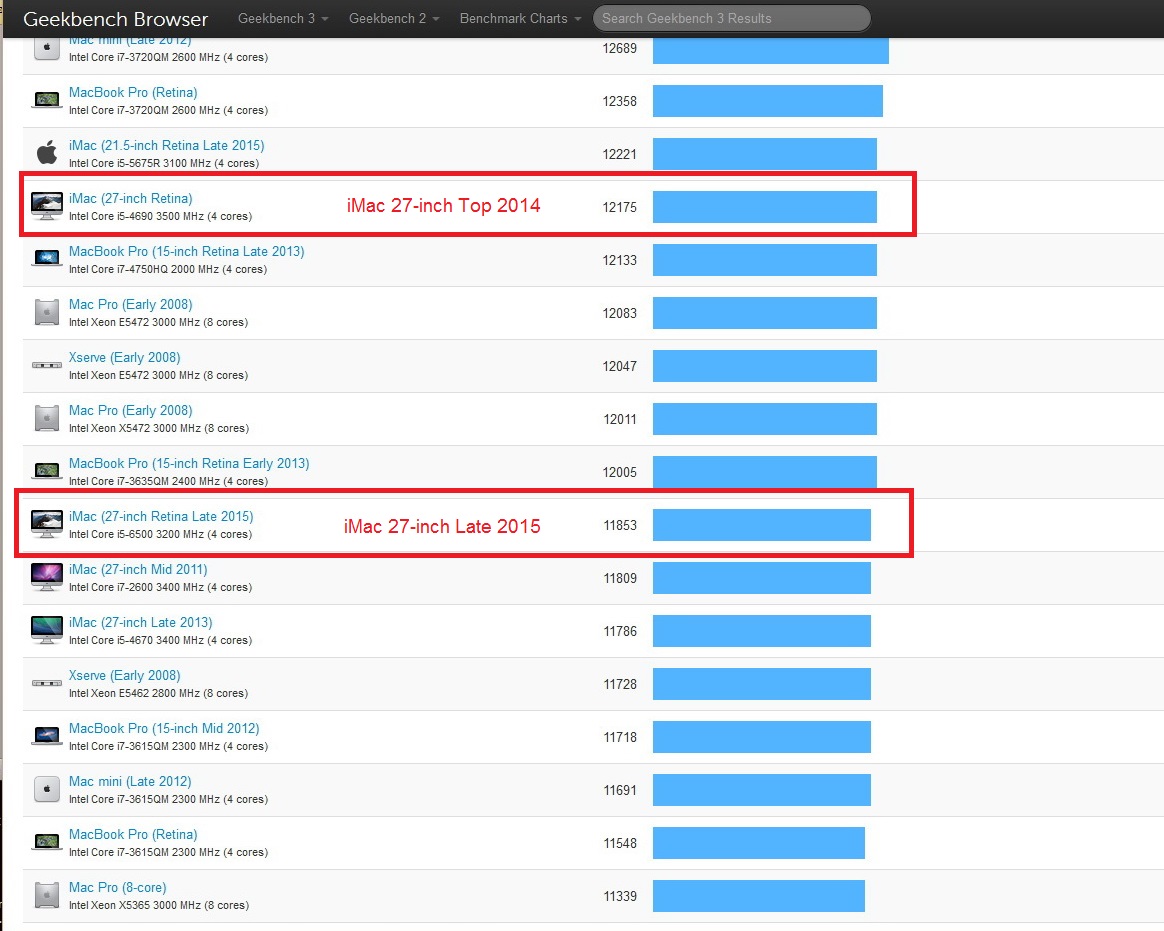Click the iMac 27-inch Mid 2011 icon
The height and width of the screenshot is (931, 1164).
tap(47, 577)
